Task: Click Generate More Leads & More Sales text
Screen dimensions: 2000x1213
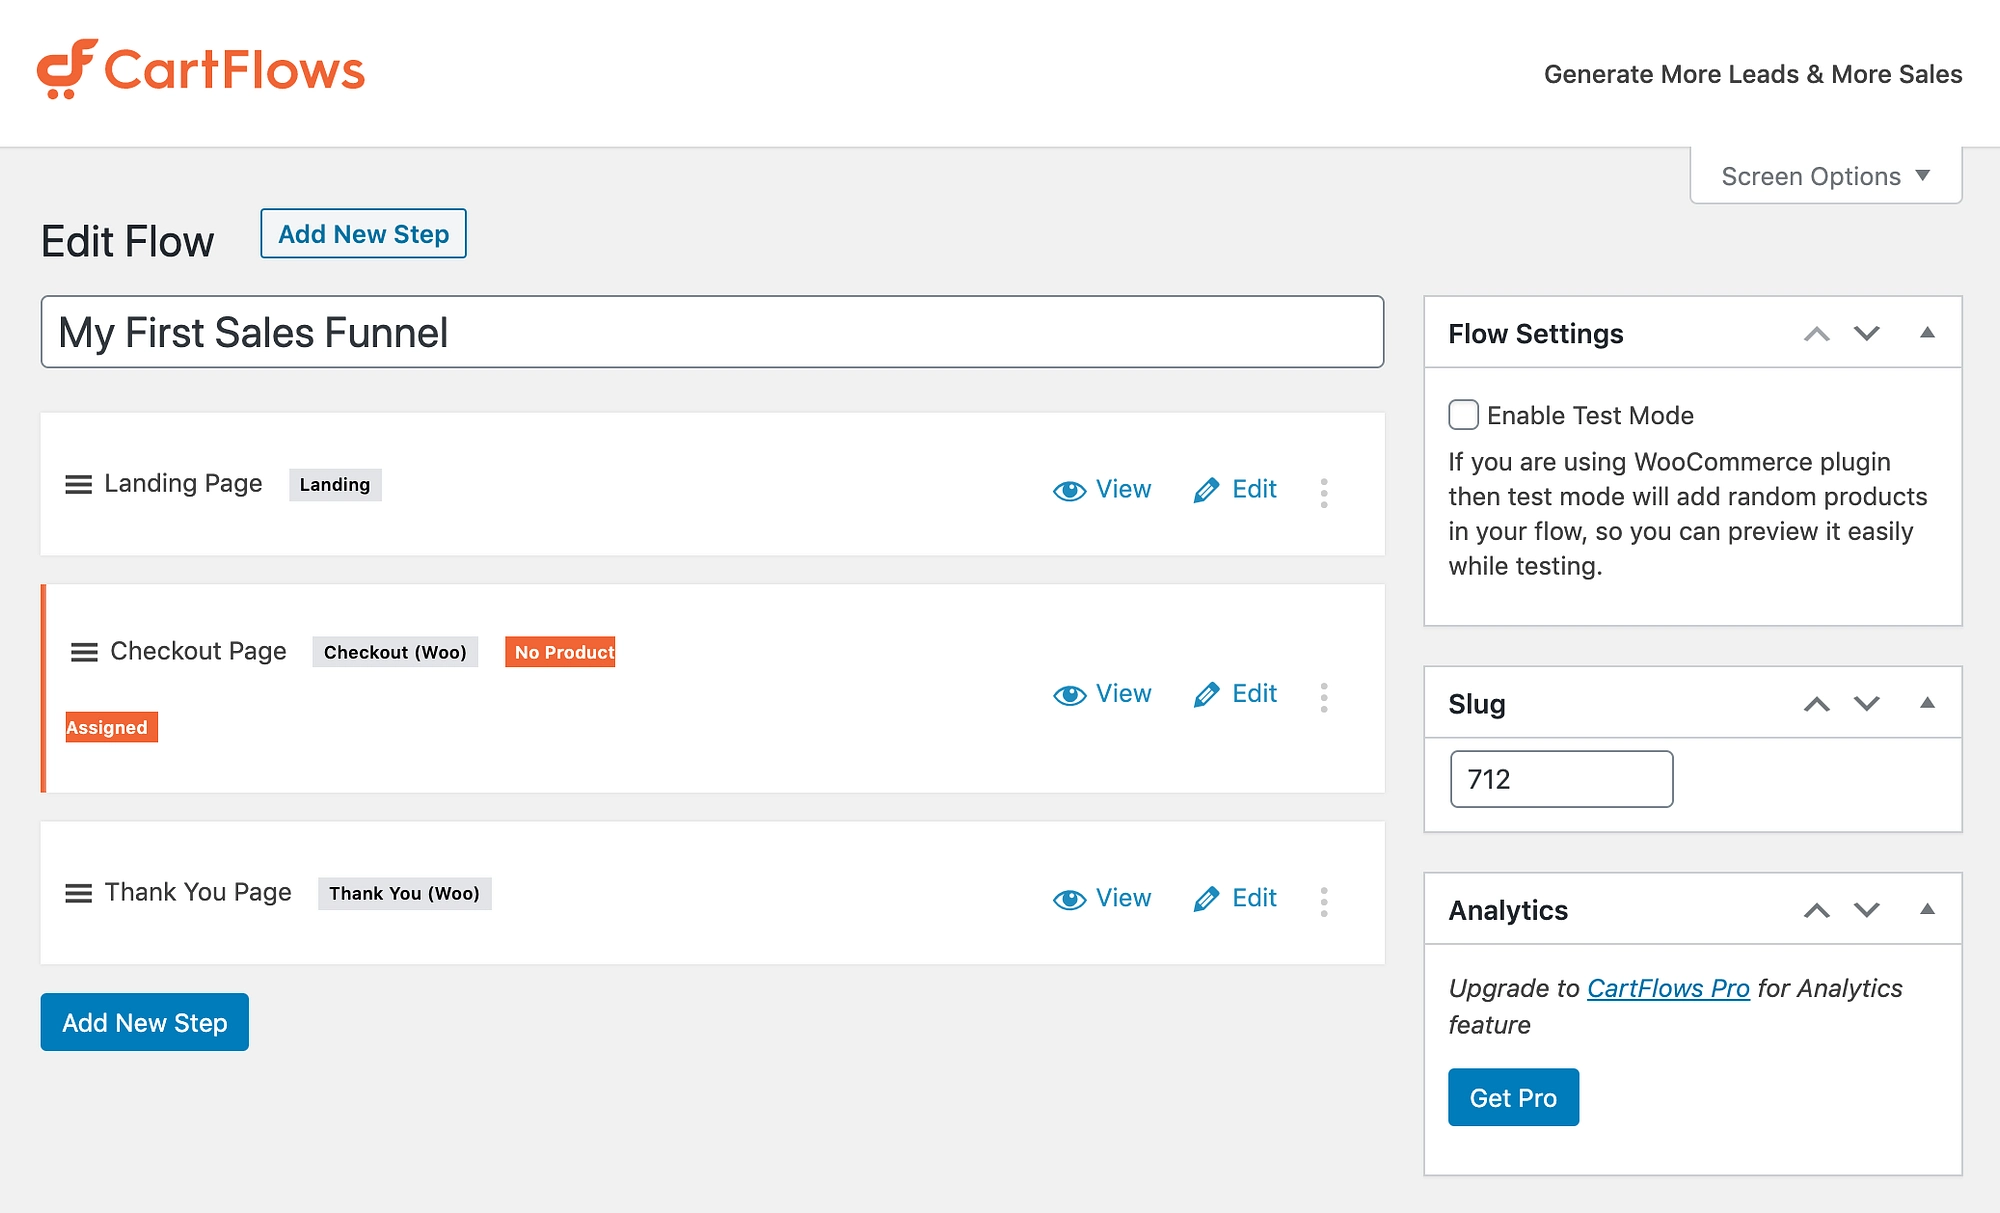Action: [1753, 74]
